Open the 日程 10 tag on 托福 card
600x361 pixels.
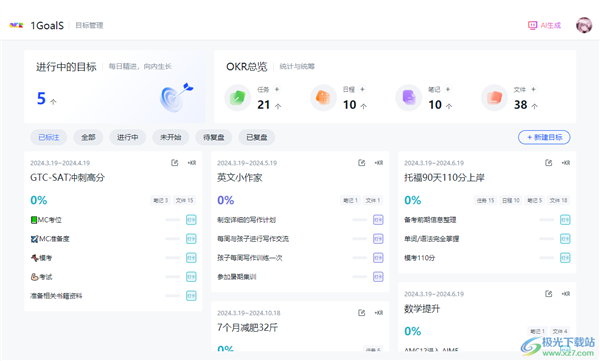click(x=511, y=200)
